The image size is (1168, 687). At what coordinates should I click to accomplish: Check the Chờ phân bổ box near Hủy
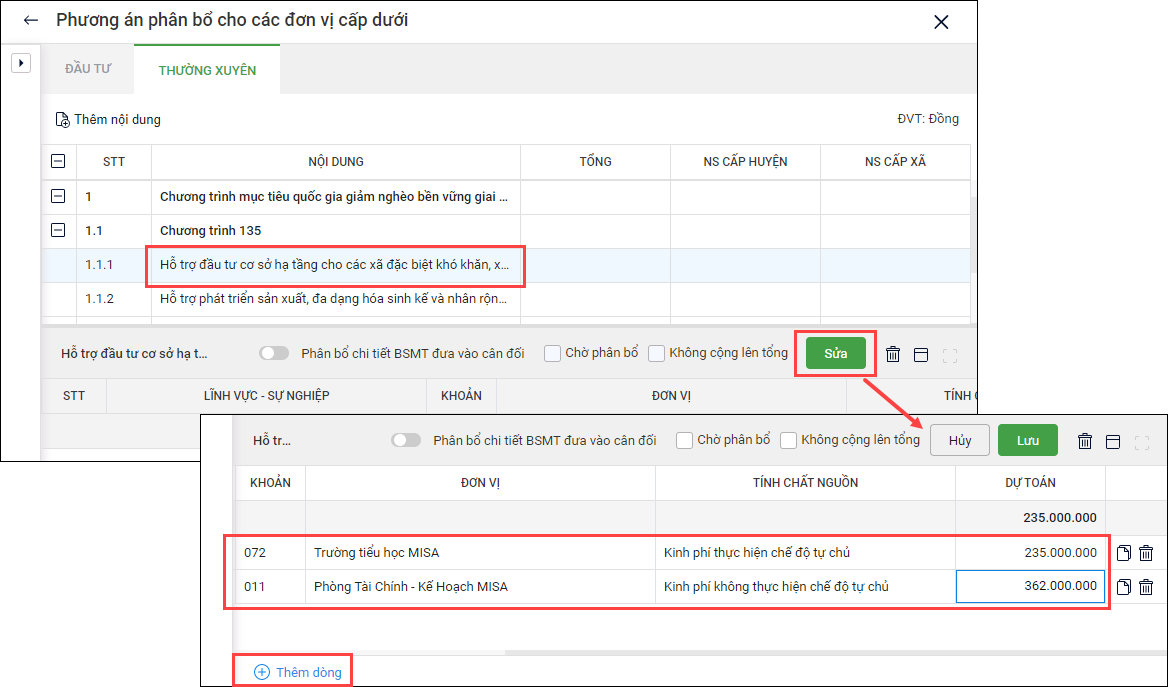point(685,440)
